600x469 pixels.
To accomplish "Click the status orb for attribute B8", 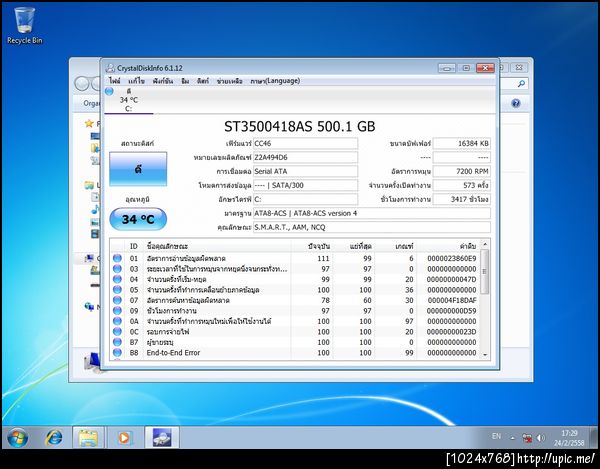I will 117,352.
